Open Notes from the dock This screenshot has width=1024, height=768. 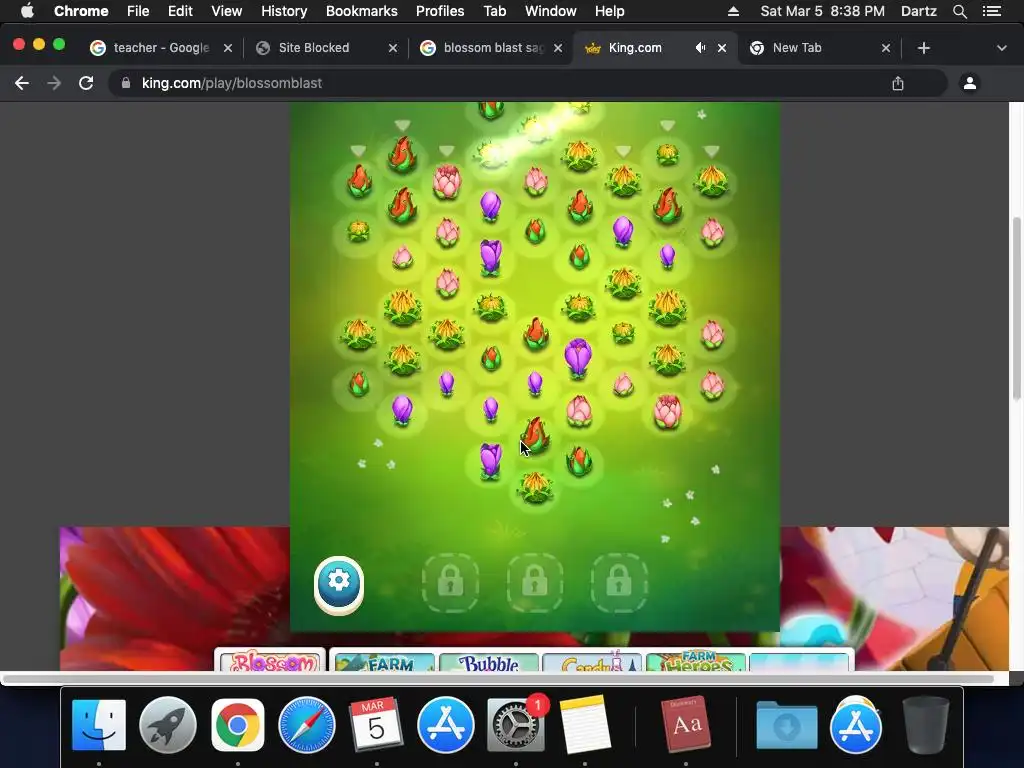(x=584, y=725)
